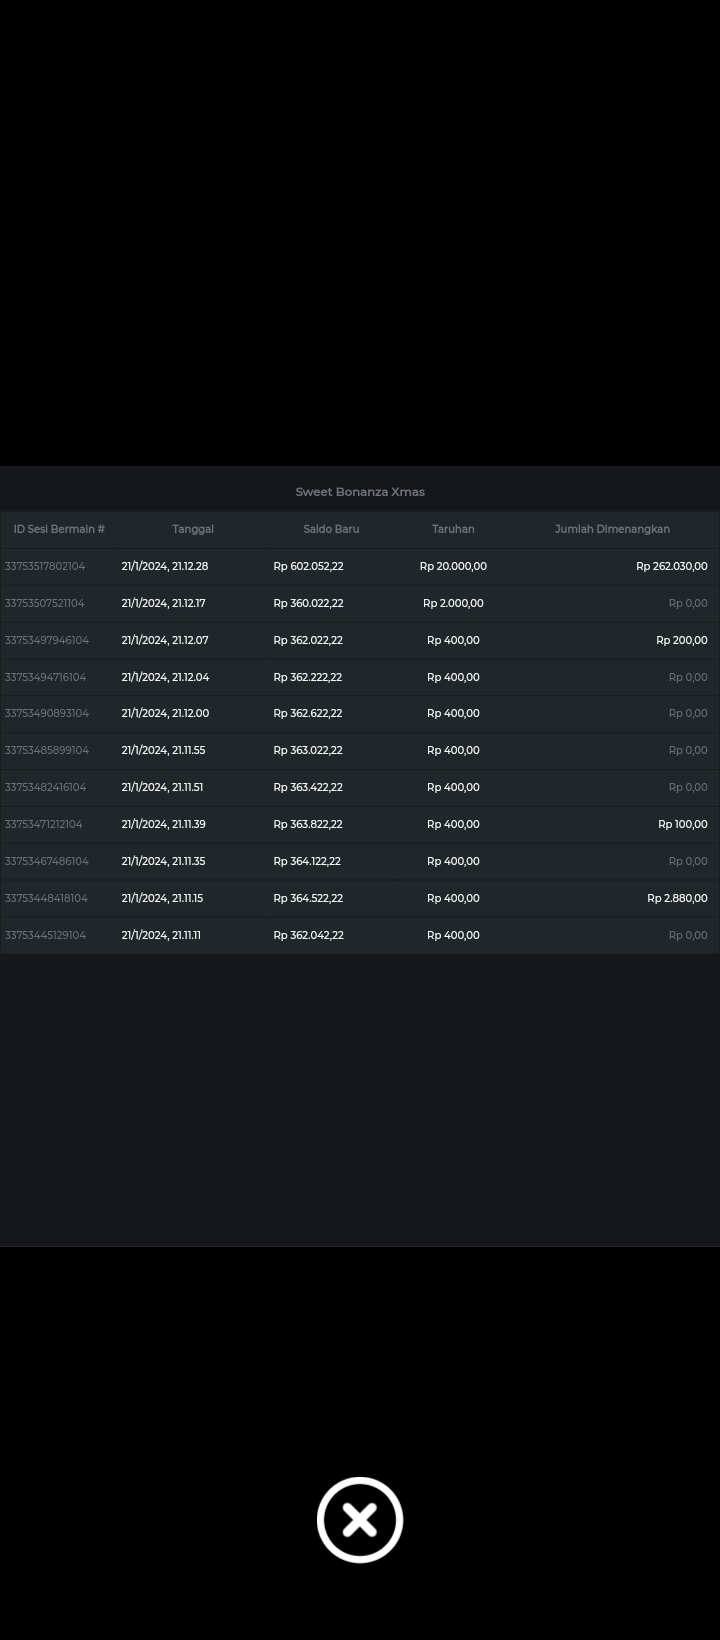This screenshot has height=1640, width=720.
Task: Open session ID 33753517802104
Action: [x=45, y=566]
